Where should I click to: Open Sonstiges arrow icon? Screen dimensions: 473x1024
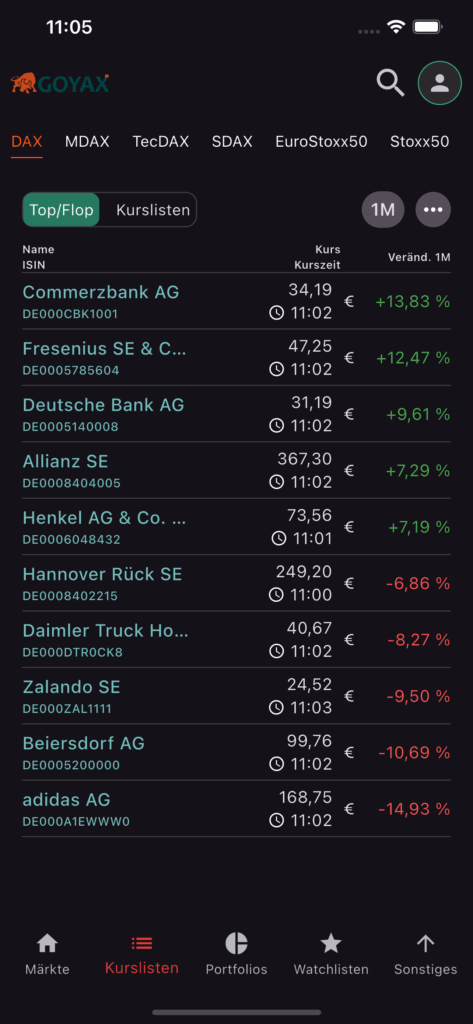click(x=425, y=943)
